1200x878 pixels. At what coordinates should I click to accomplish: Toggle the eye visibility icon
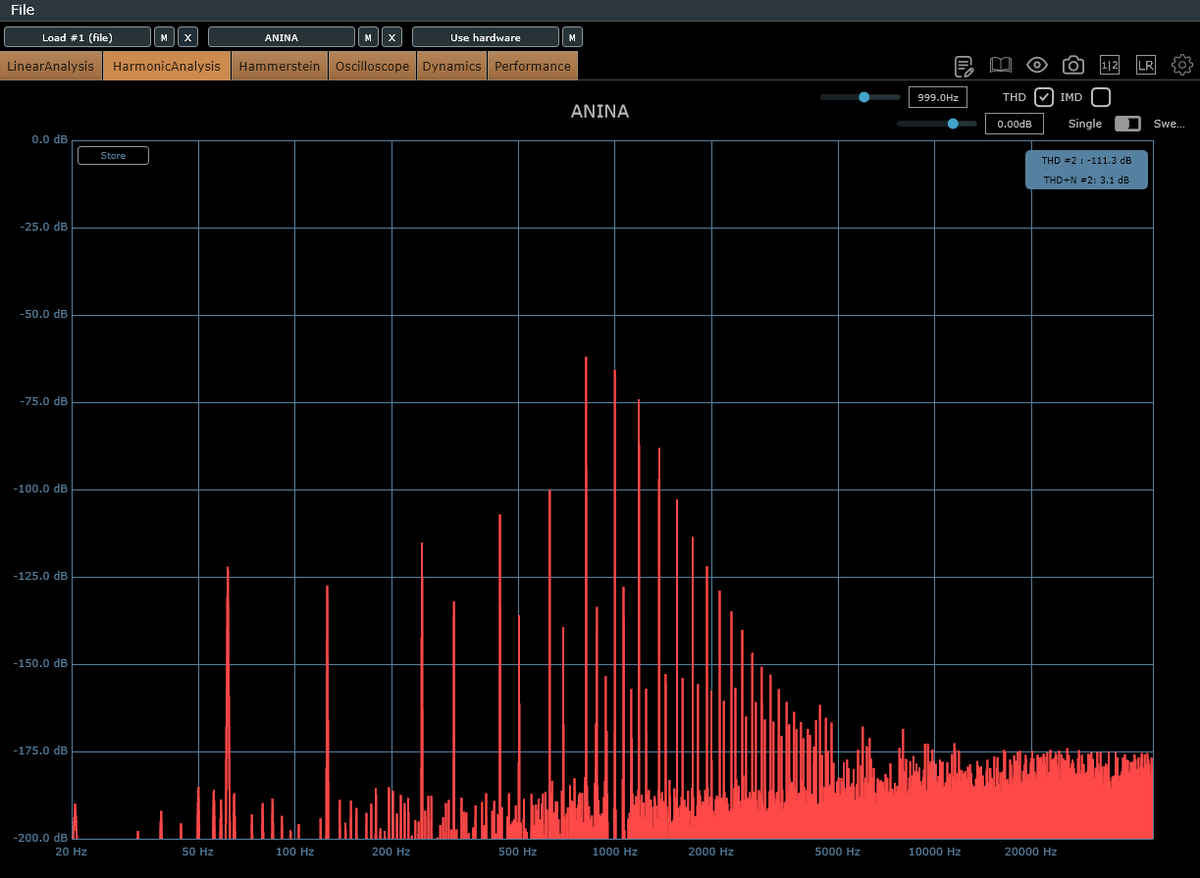[1037, 66]
